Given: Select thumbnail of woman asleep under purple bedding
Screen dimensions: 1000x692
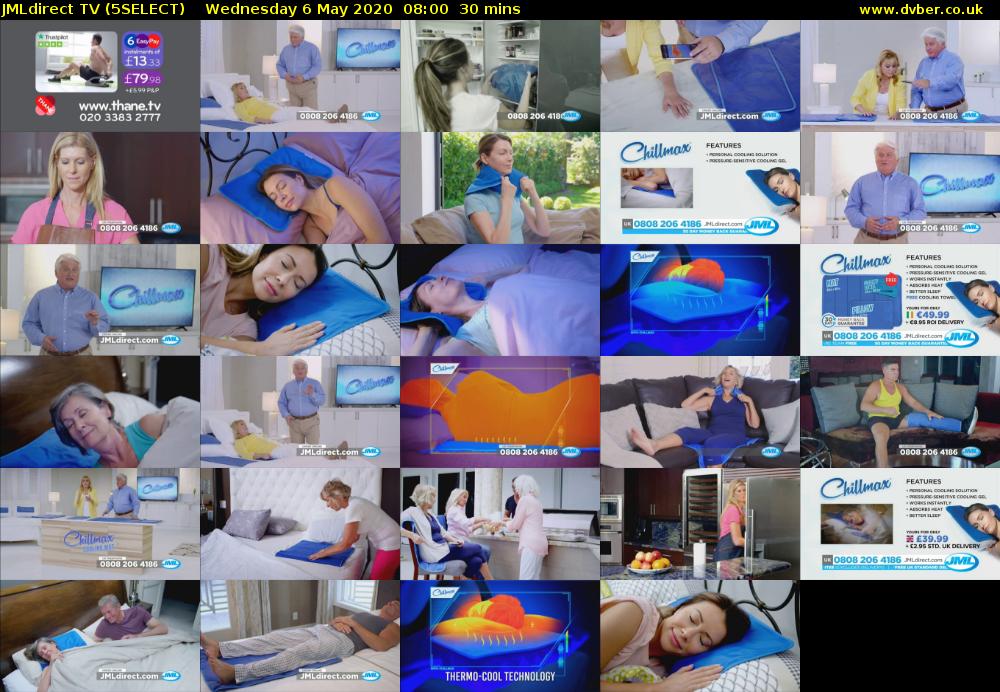Looking at the screenshot, I should tap(300, 188).
